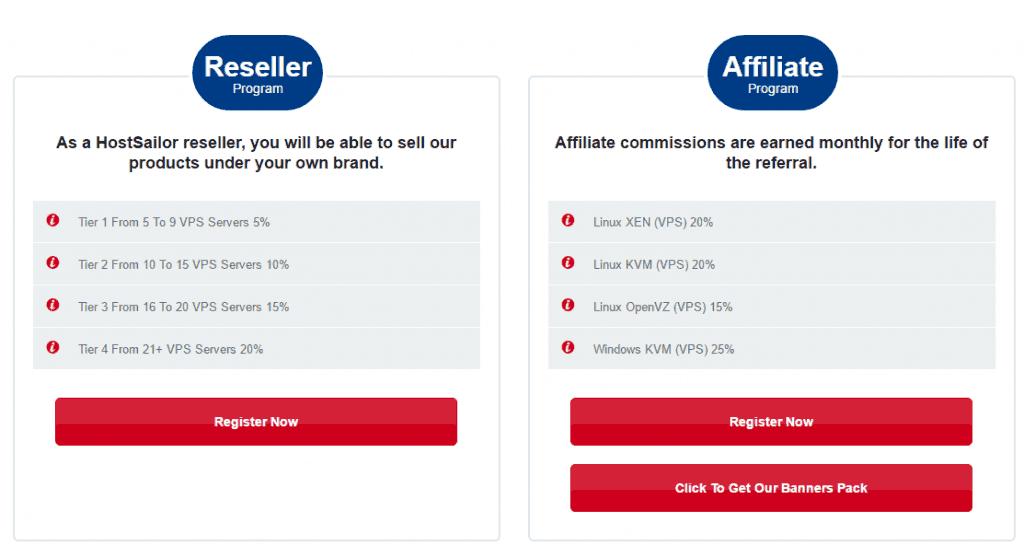This screenshot has height=546, width=1024.
Task: Click the info icon beside Linux OpenVZ row
Action: click(568, 305)
